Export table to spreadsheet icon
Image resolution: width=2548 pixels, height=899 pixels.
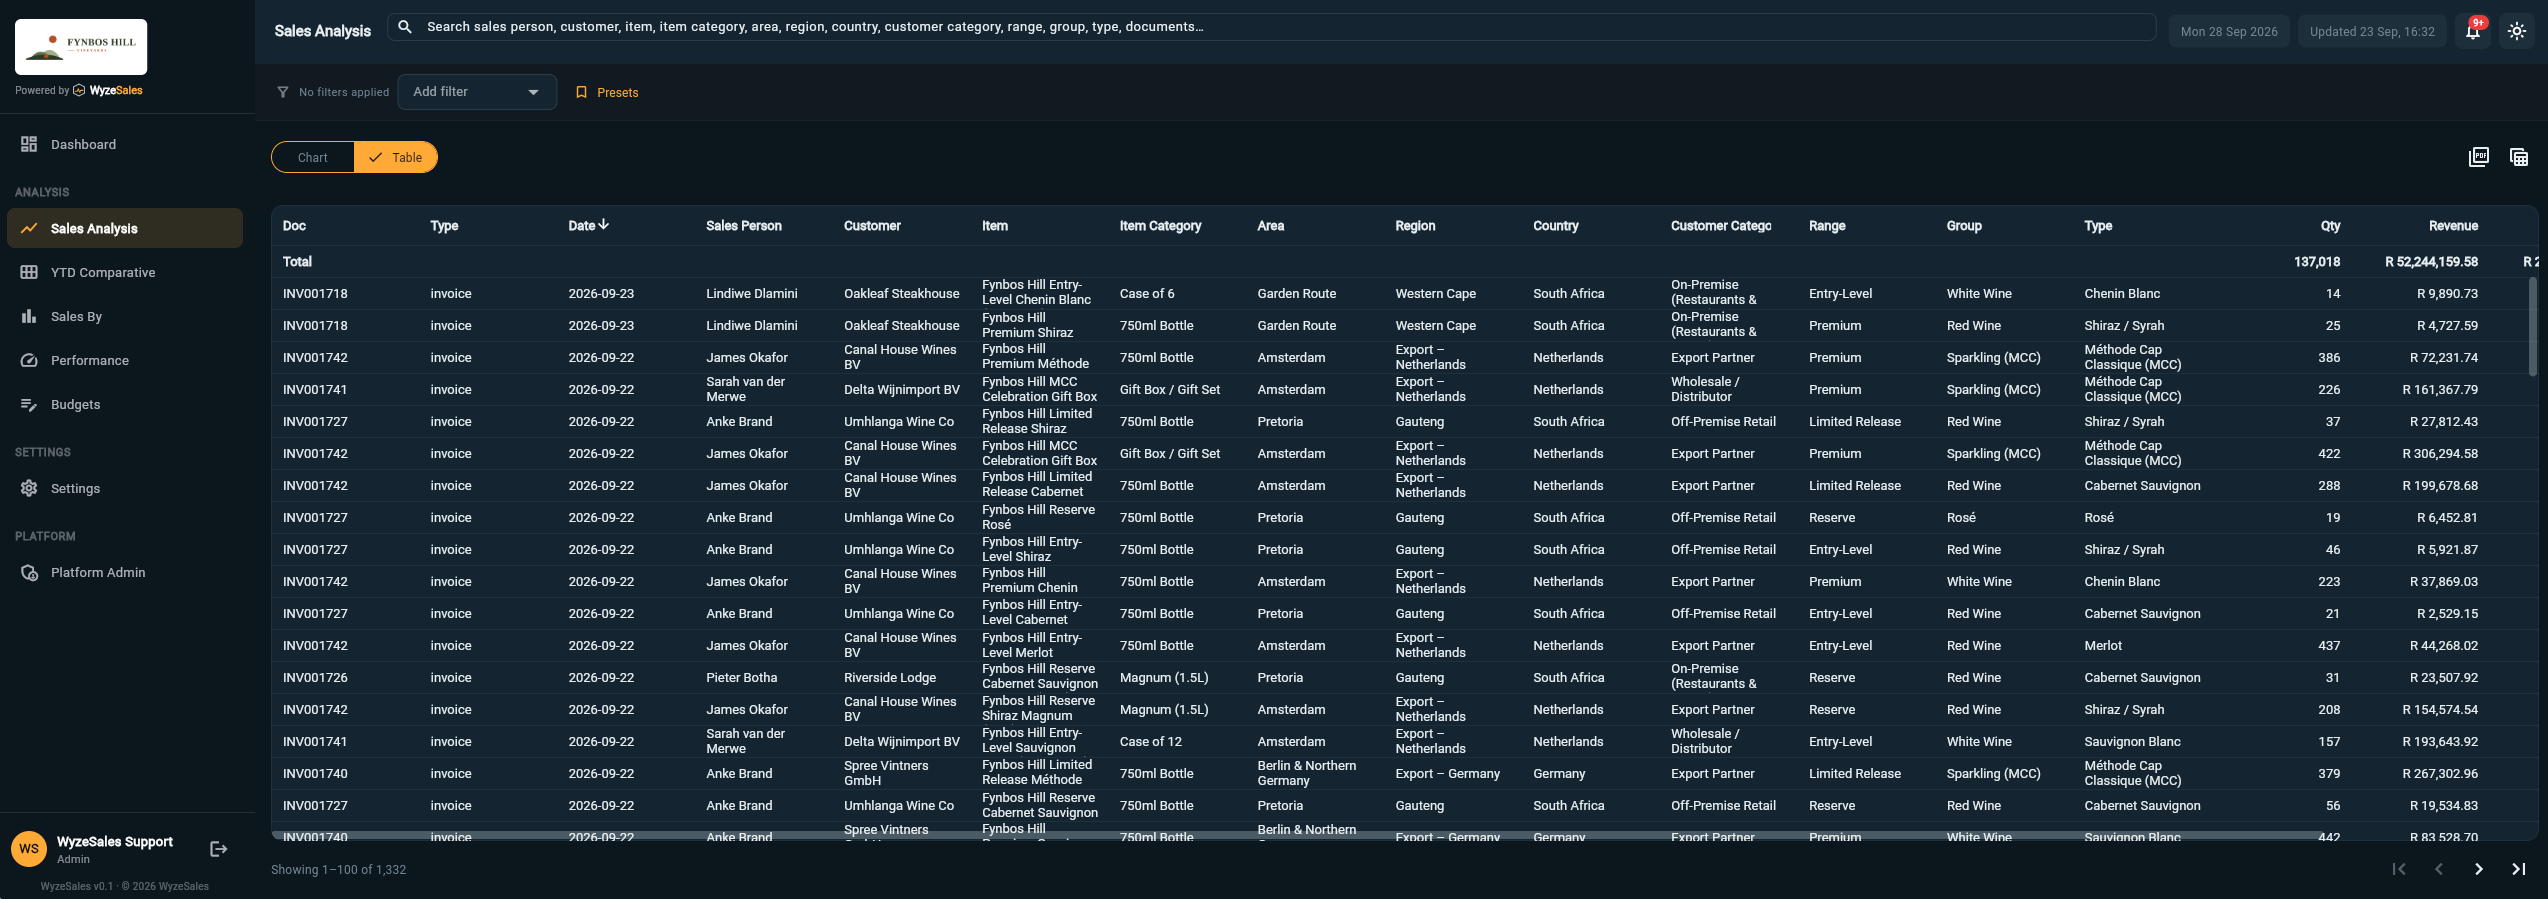[2519, 157]
